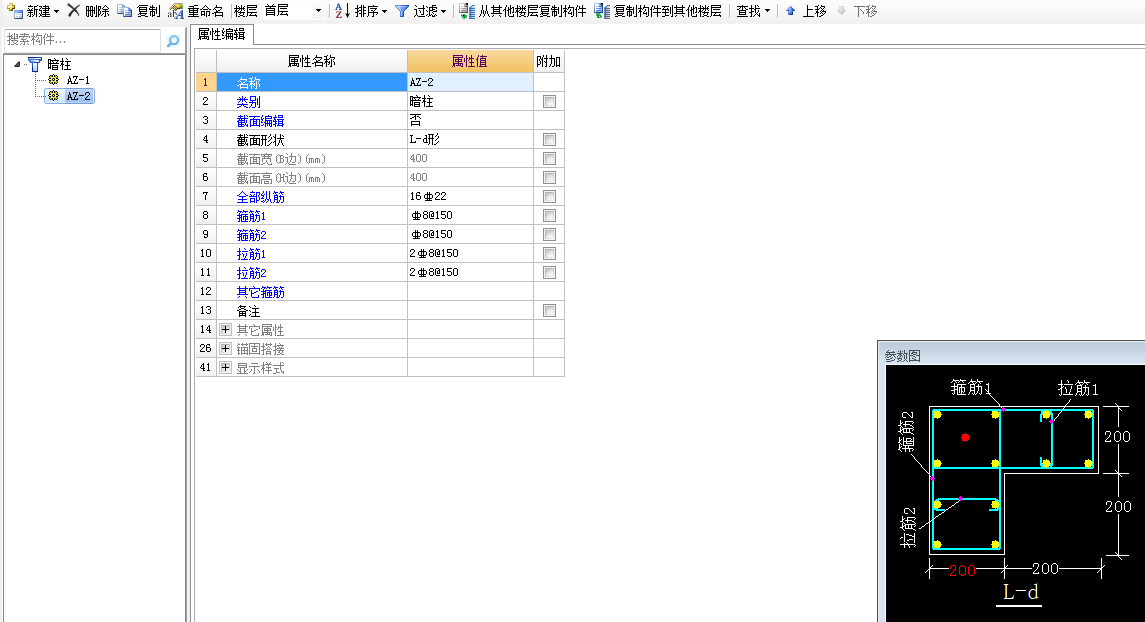Open the 查找 dropdown arrow
Viewport: 1145px width, 622px height.
click(767, 12)
